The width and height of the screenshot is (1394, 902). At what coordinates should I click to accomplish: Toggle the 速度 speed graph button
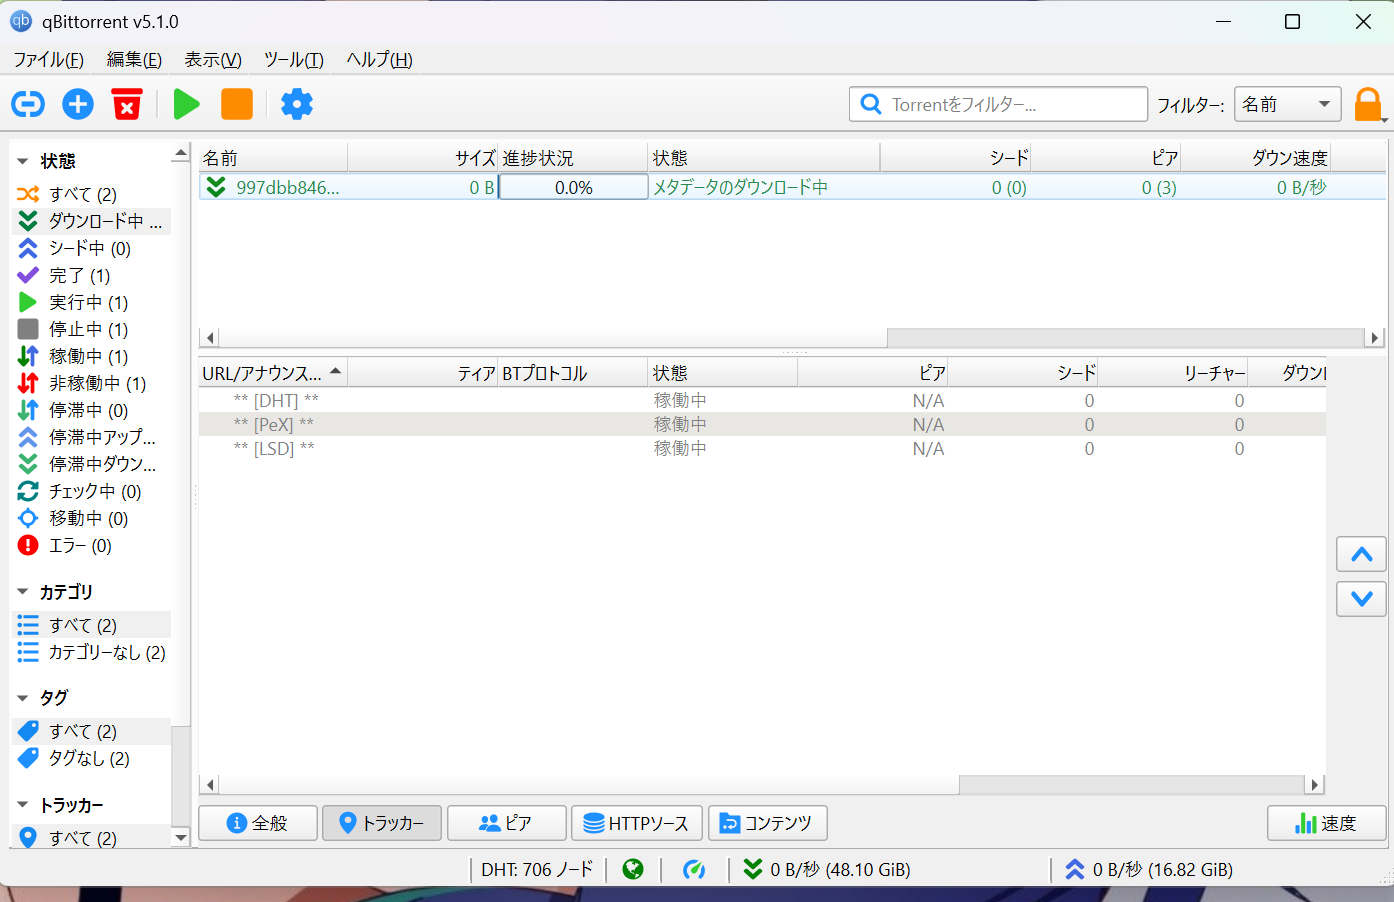click(1326, 823)
